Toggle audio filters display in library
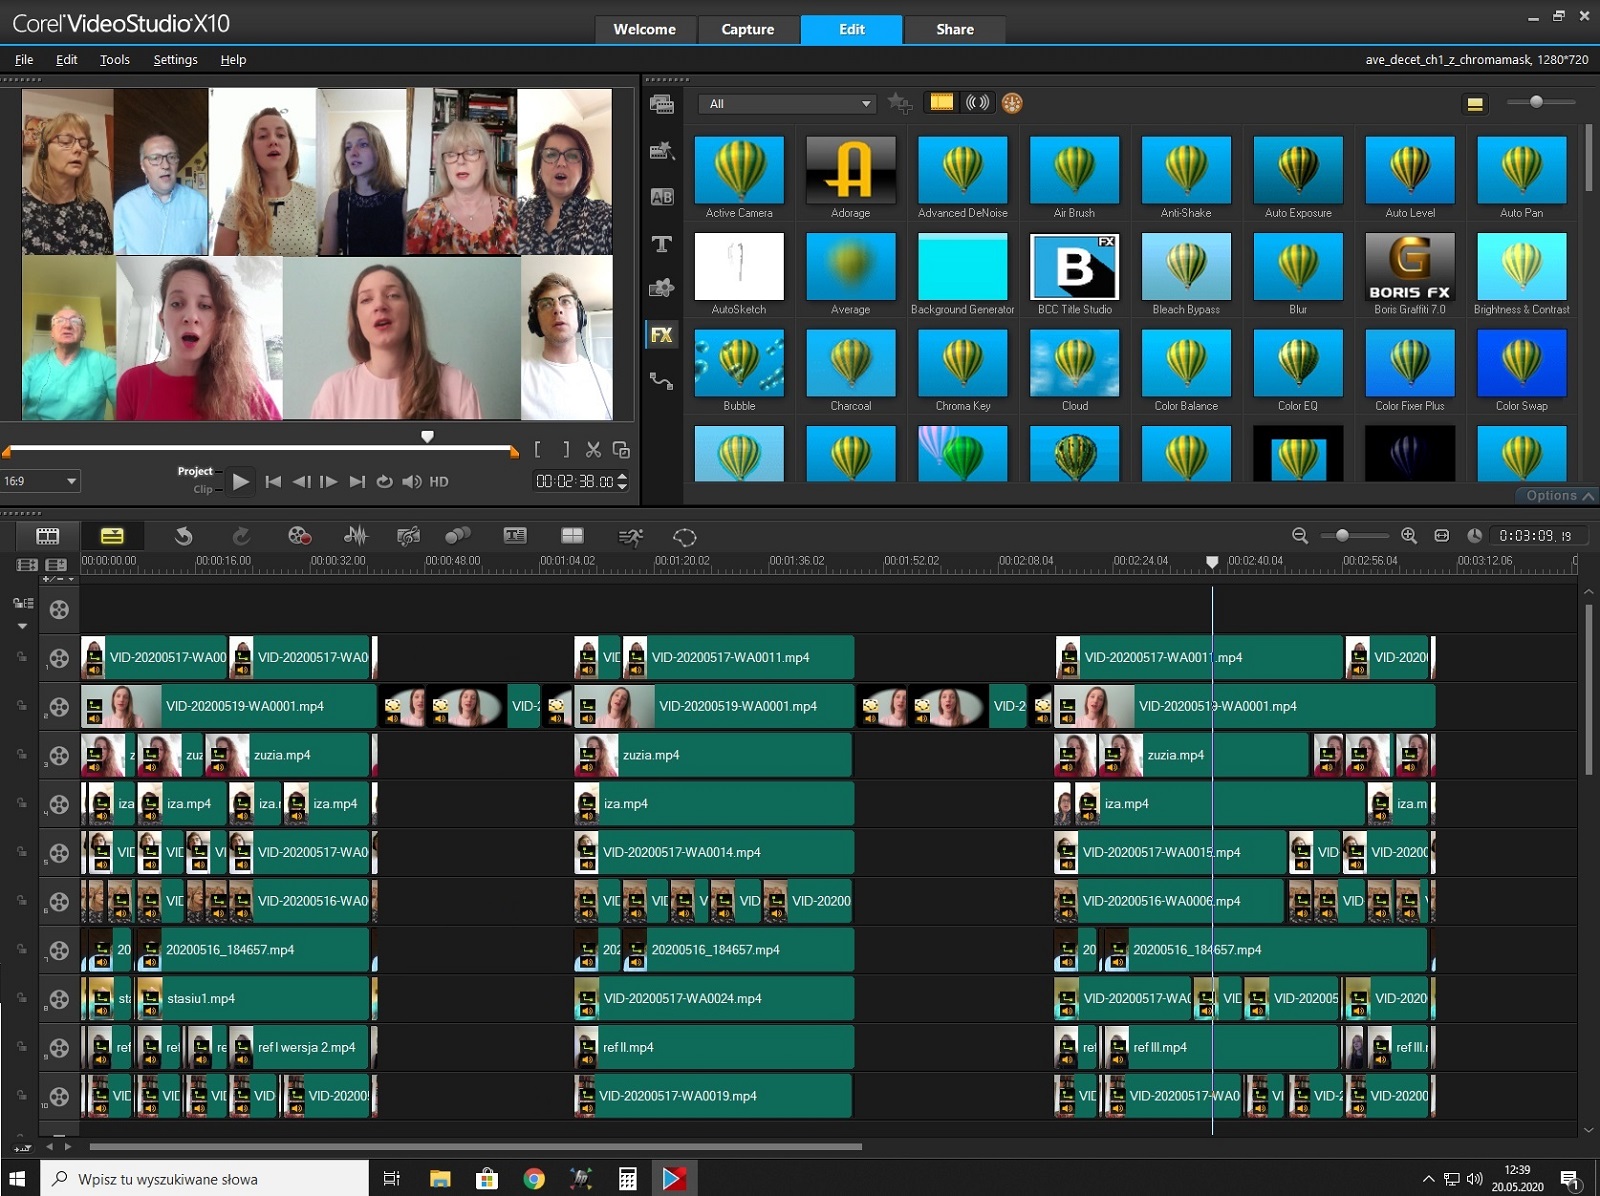1600x1196 pixels. pos(977,102)
